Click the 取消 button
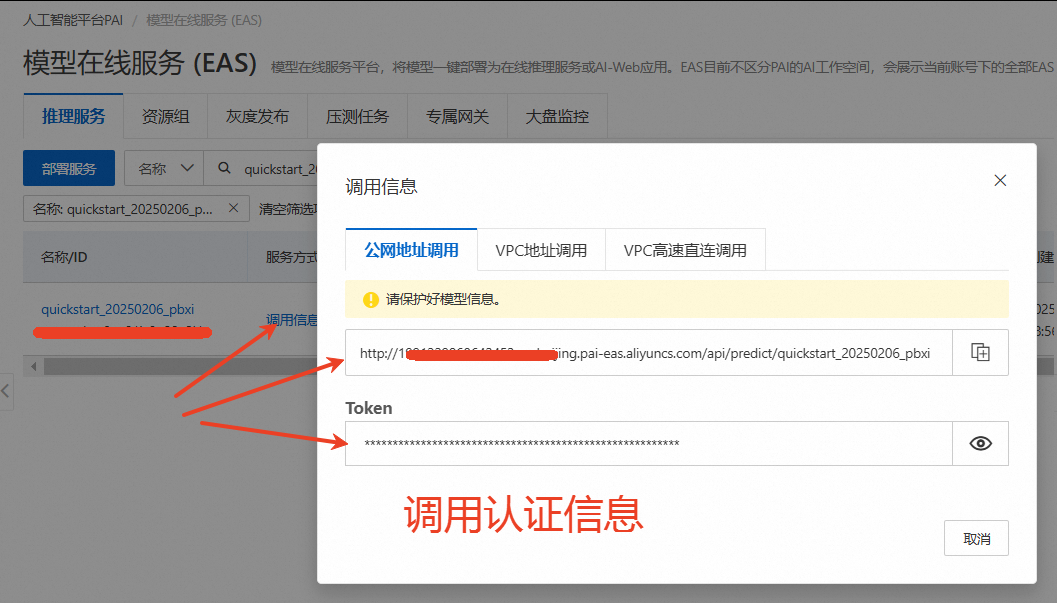Screen dimensions: 1057x603 [976, 537]
